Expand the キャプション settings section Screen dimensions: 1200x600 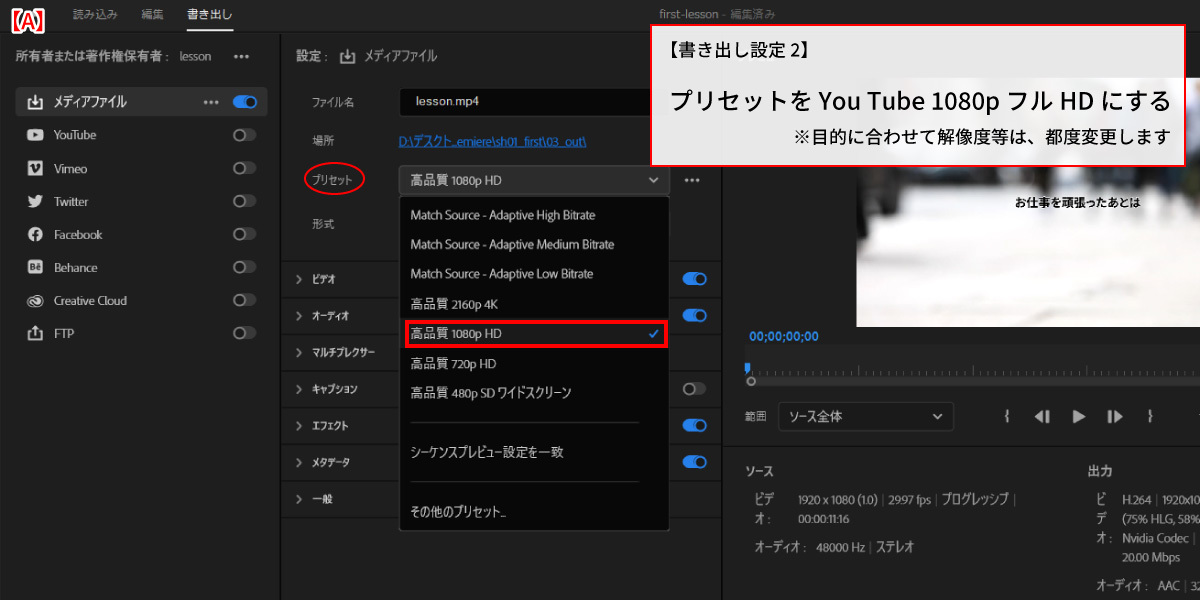point(298,389)
